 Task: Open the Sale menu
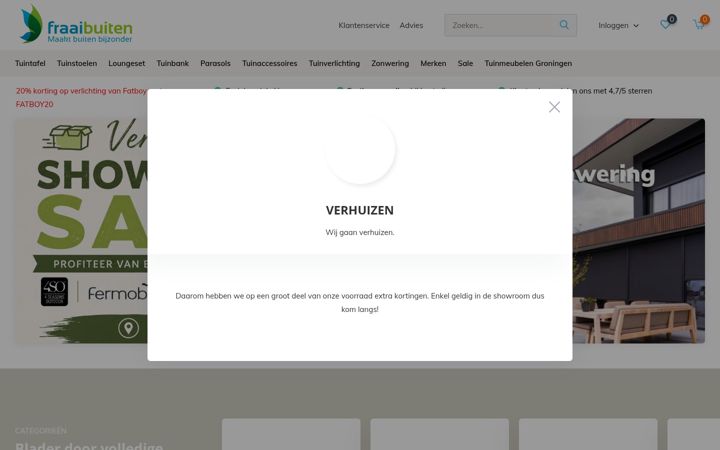(x=465, y=63)
